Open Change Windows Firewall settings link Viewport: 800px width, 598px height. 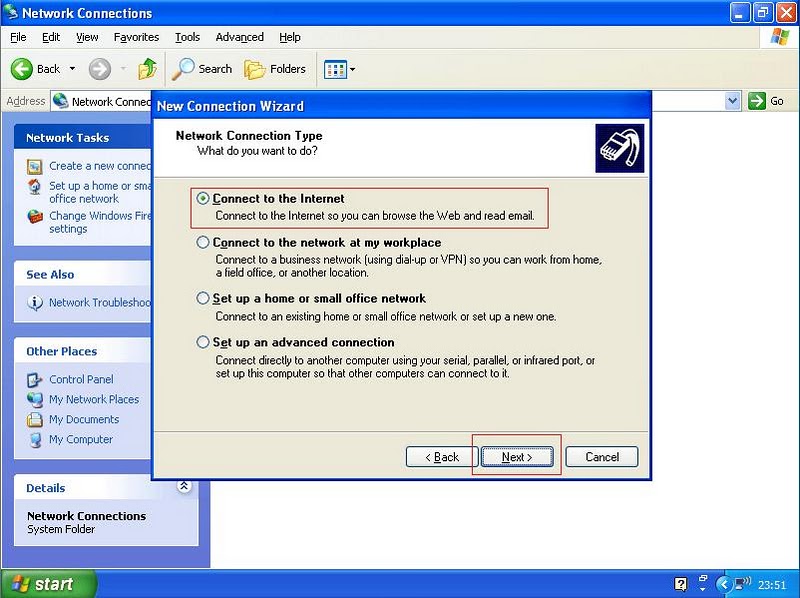click(x=101, y=222)
